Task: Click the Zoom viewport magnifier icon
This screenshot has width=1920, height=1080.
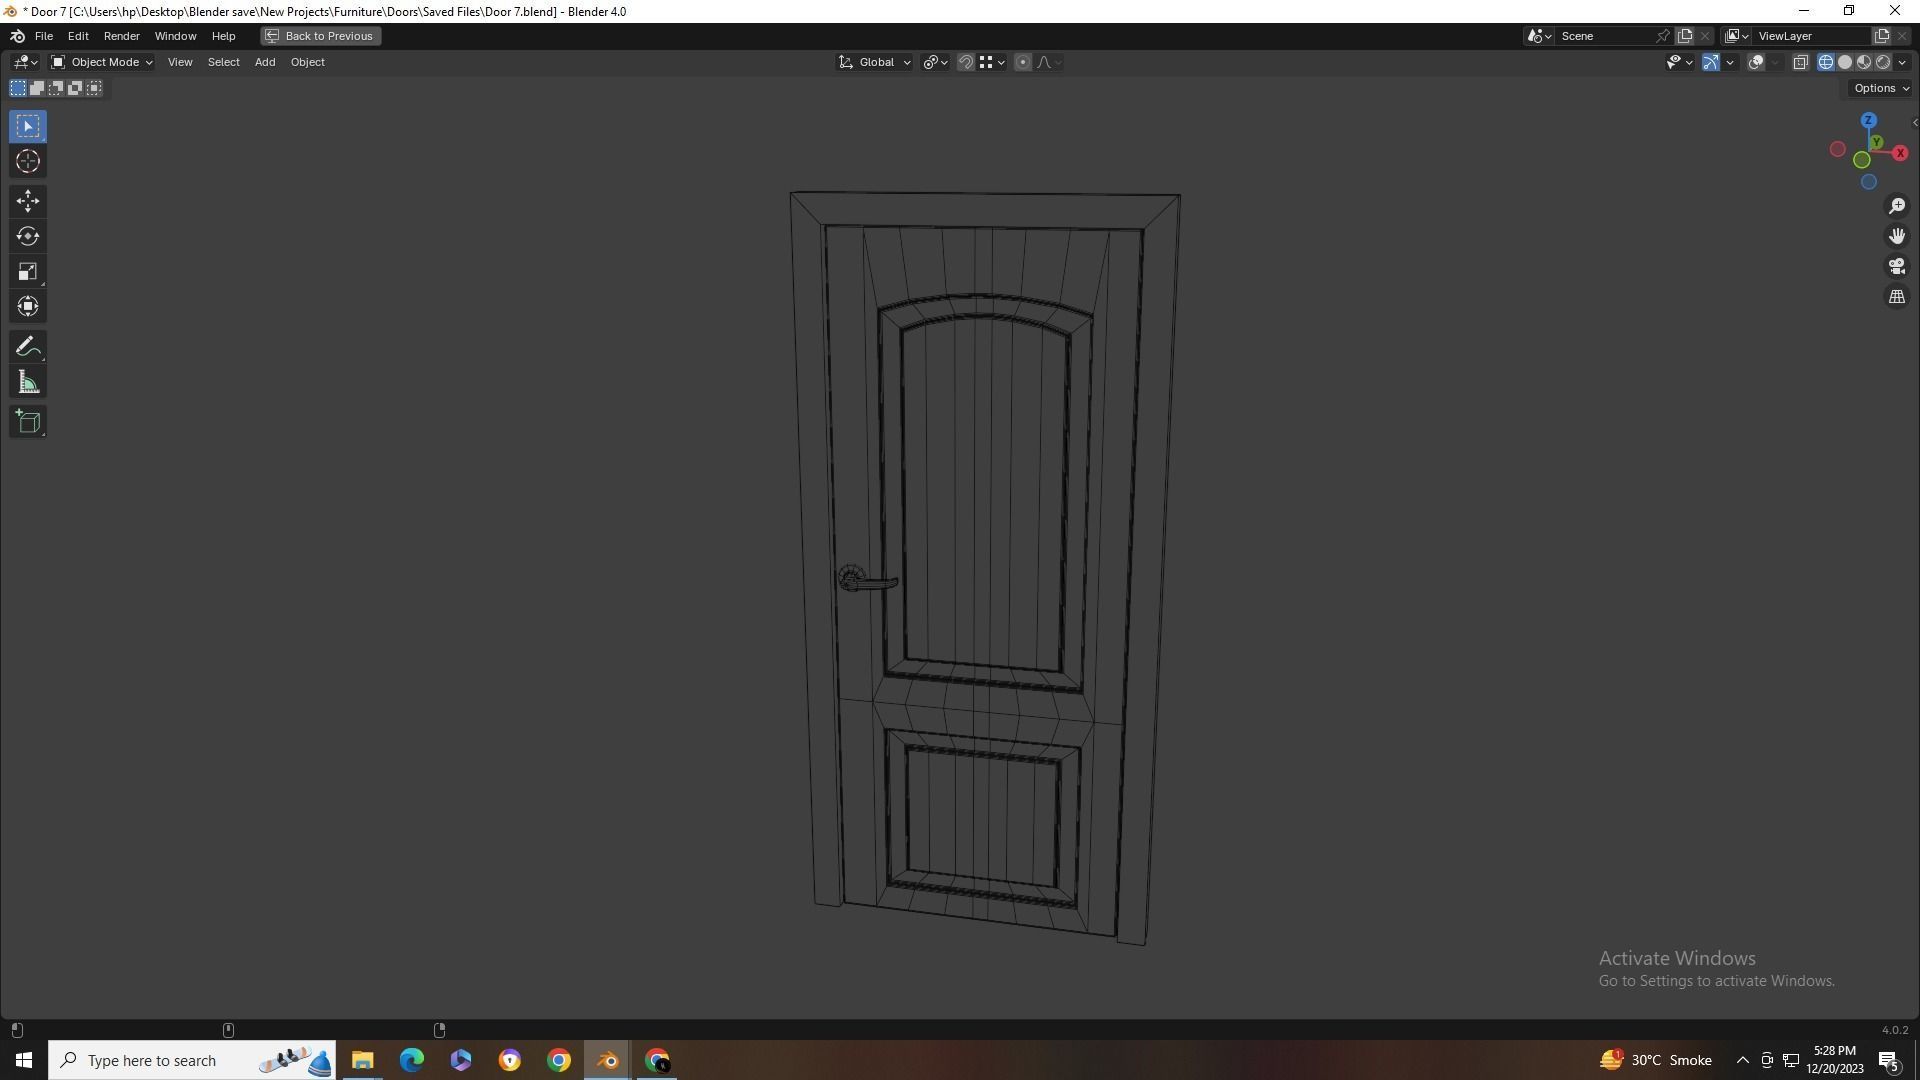Action: point(1897,206)
